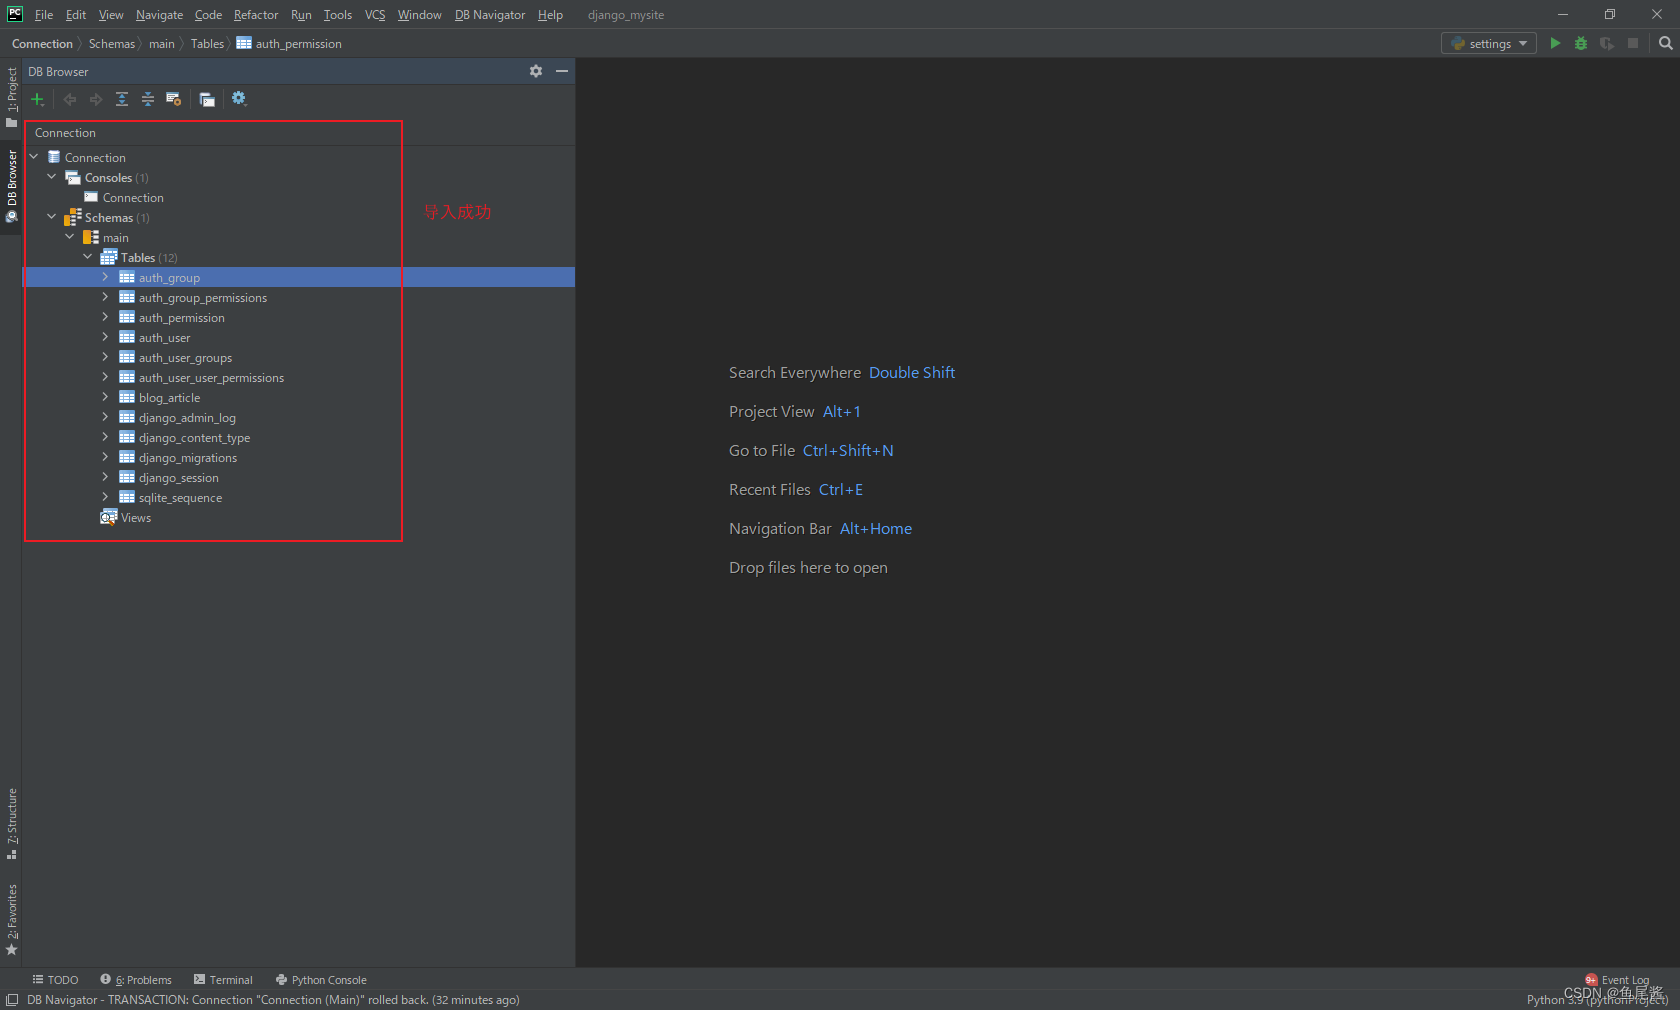Collapse the Tables node

click(x=88, y=257)
